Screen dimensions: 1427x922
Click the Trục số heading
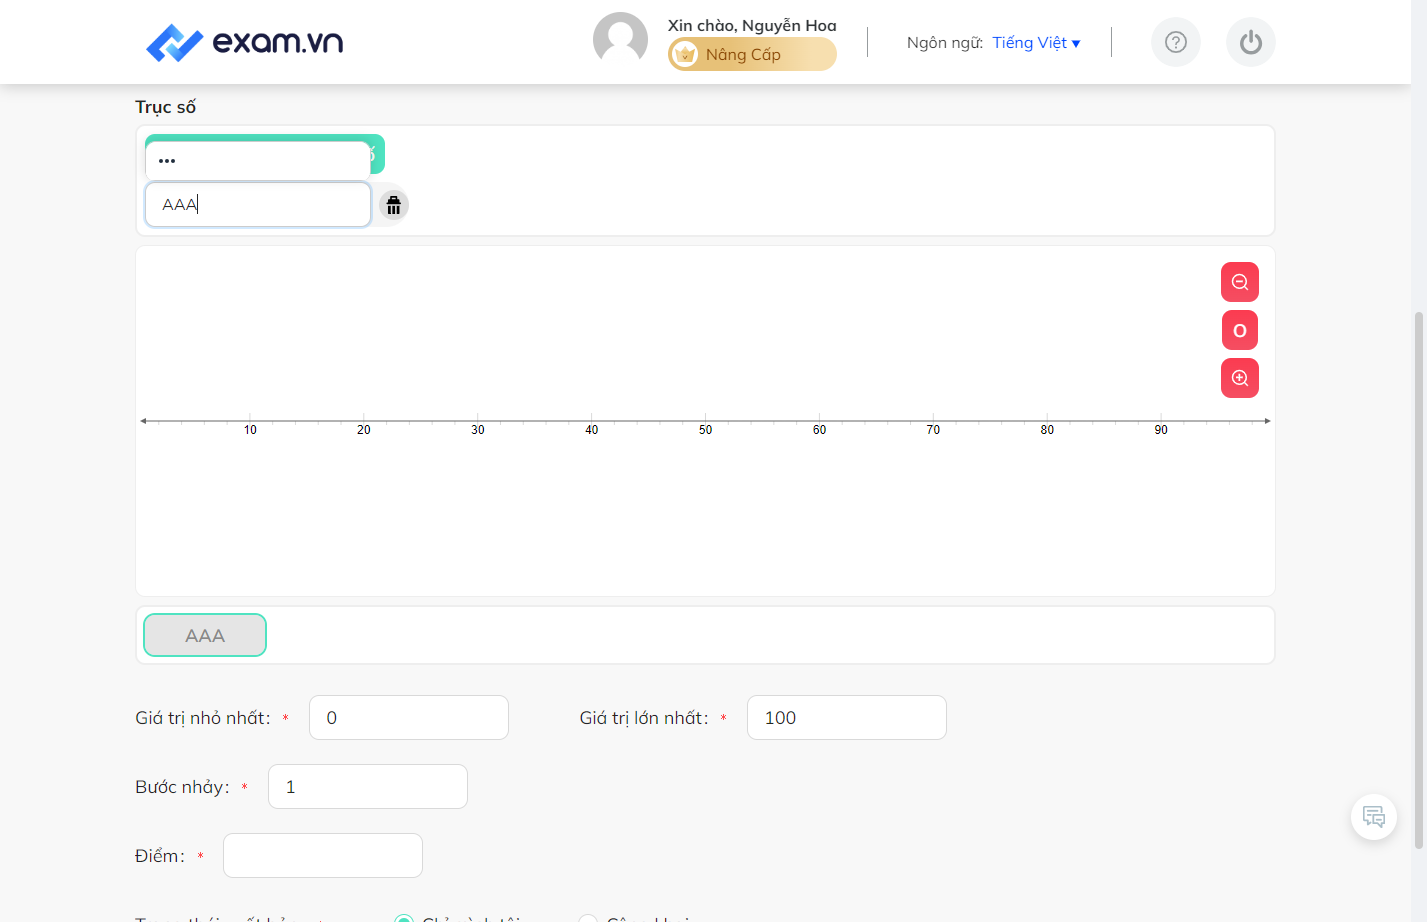point(165,107)
